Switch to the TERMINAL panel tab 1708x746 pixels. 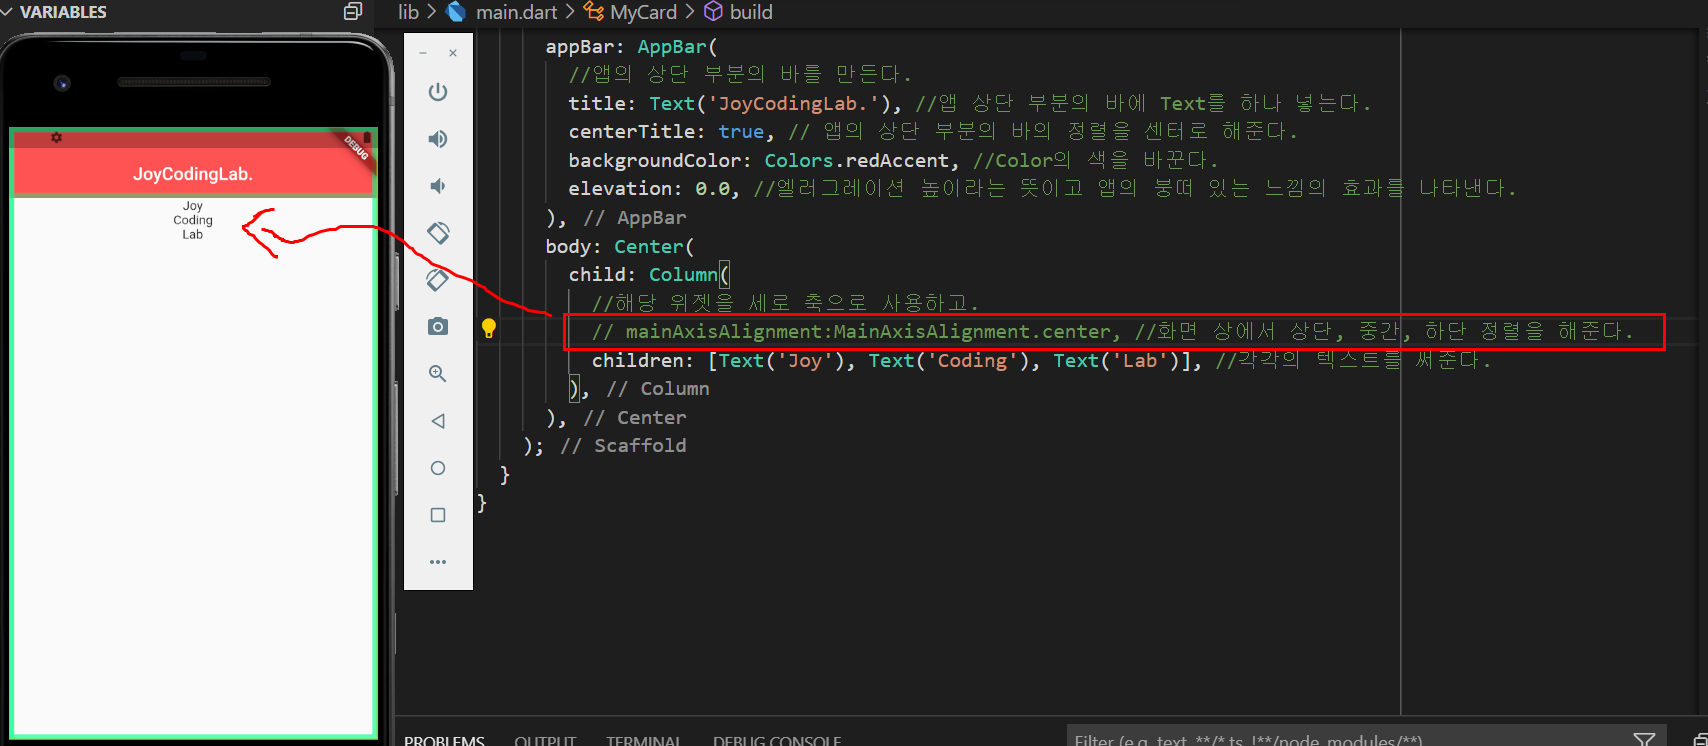tap(643, 740)
